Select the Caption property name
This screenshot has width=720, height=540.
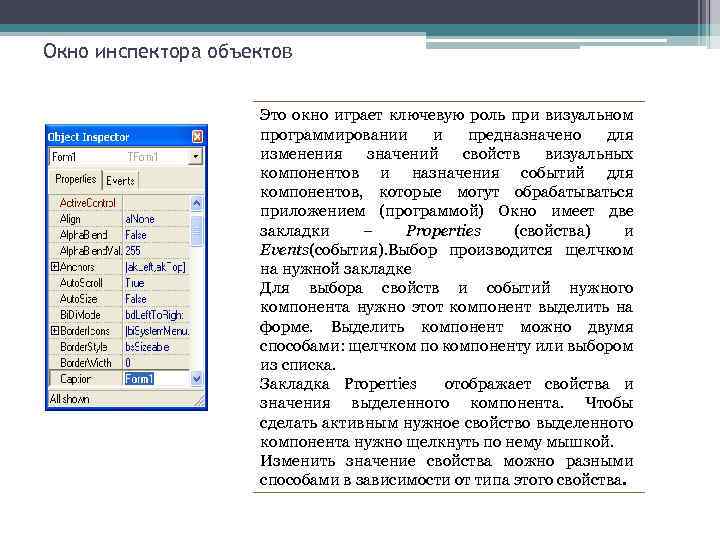76,379
